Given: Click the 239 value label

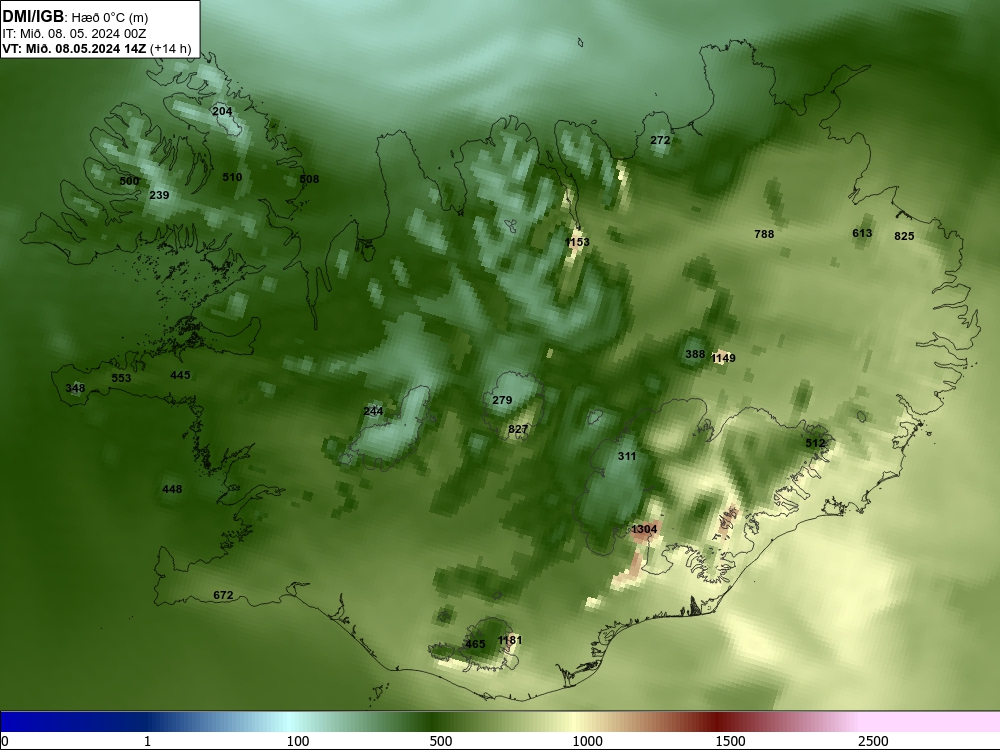Looking at the screenshot, I should (159, 195).
